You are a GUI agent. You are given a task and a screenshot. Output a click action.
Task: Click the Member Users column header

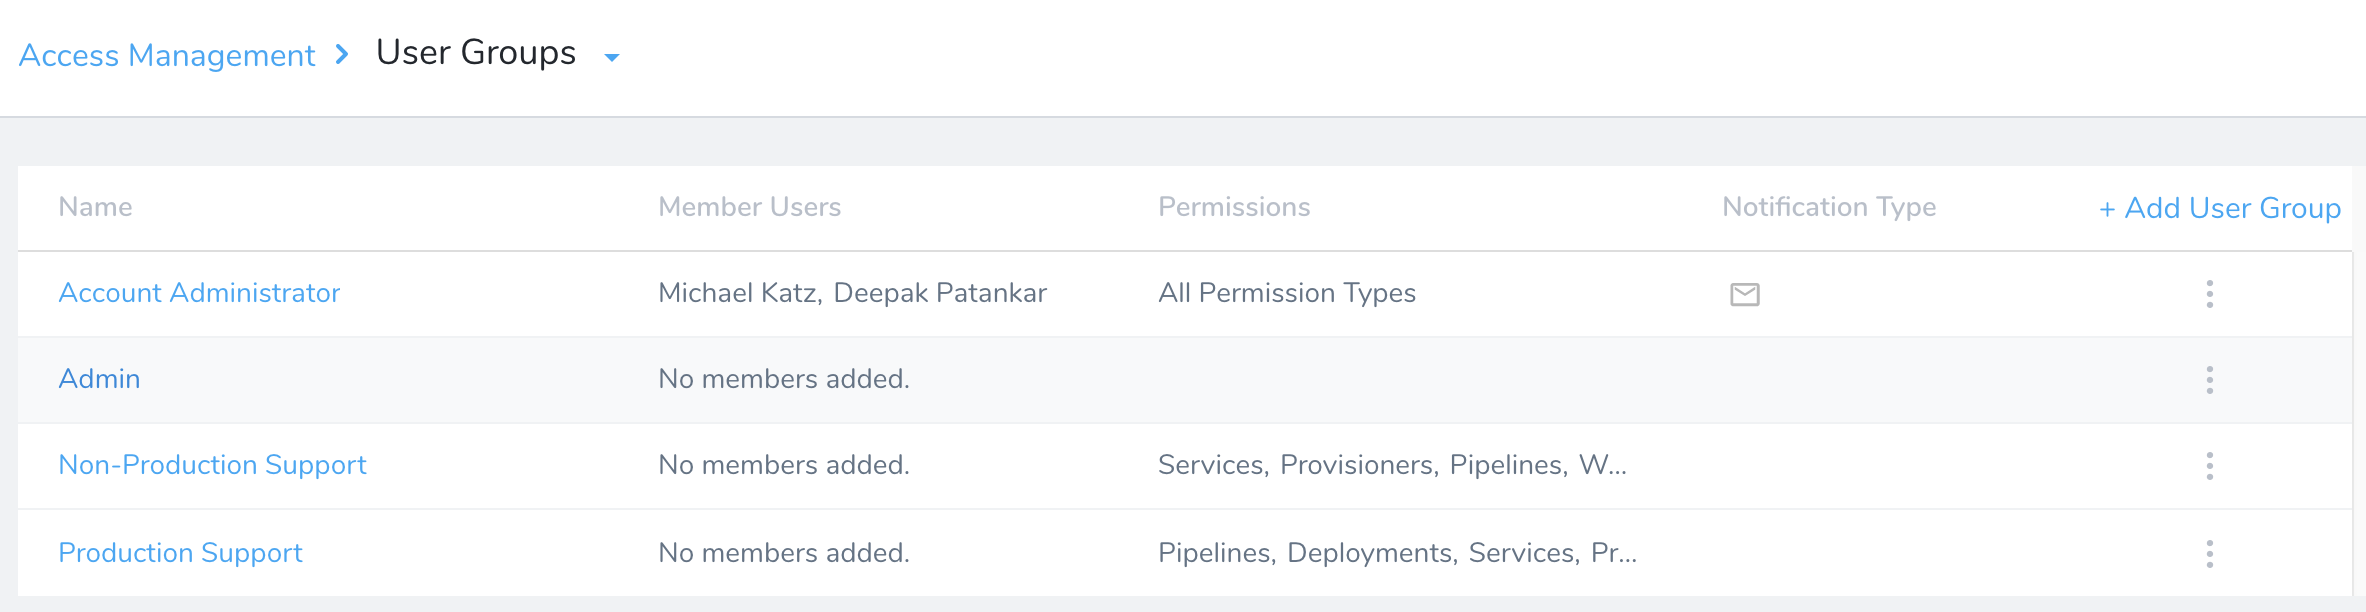(749, 207)
